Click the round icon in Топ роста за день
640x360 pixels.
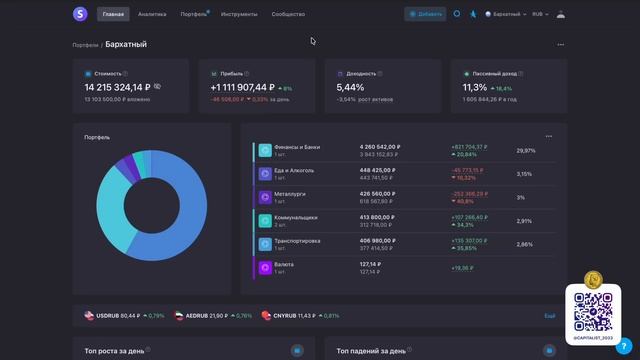coord(297,350)
